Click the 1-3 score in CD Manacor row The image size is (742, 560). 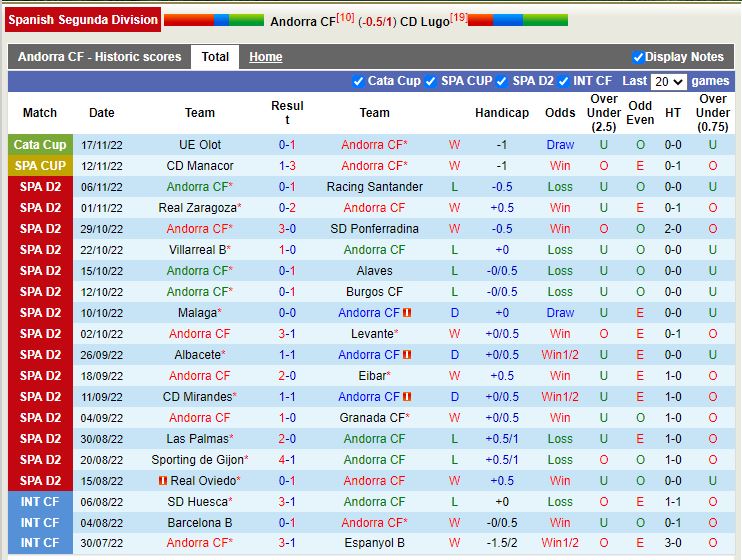click(287, 166)
